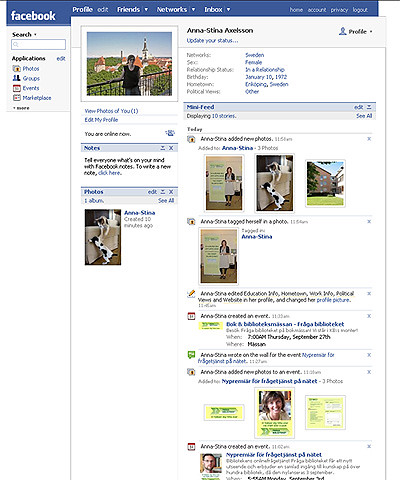
Task: Close the Photos box with X
Action: point(171,192)
